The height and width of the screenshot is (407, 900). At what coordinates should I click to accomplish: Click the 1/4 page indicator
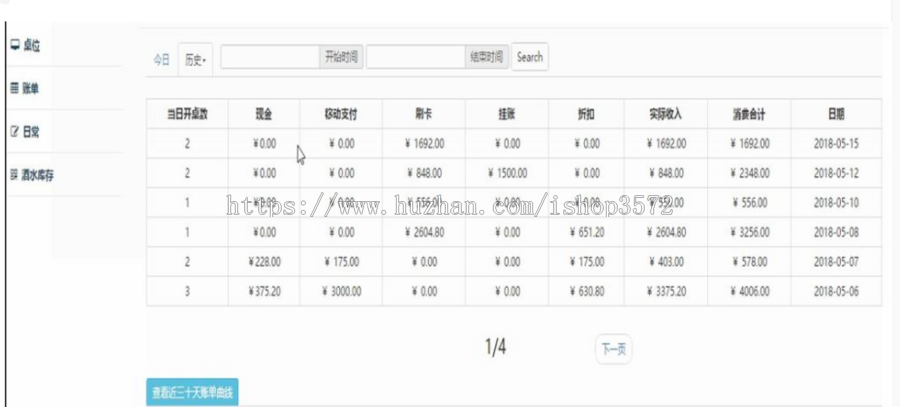pyautogui.click(x=495, y=346)
